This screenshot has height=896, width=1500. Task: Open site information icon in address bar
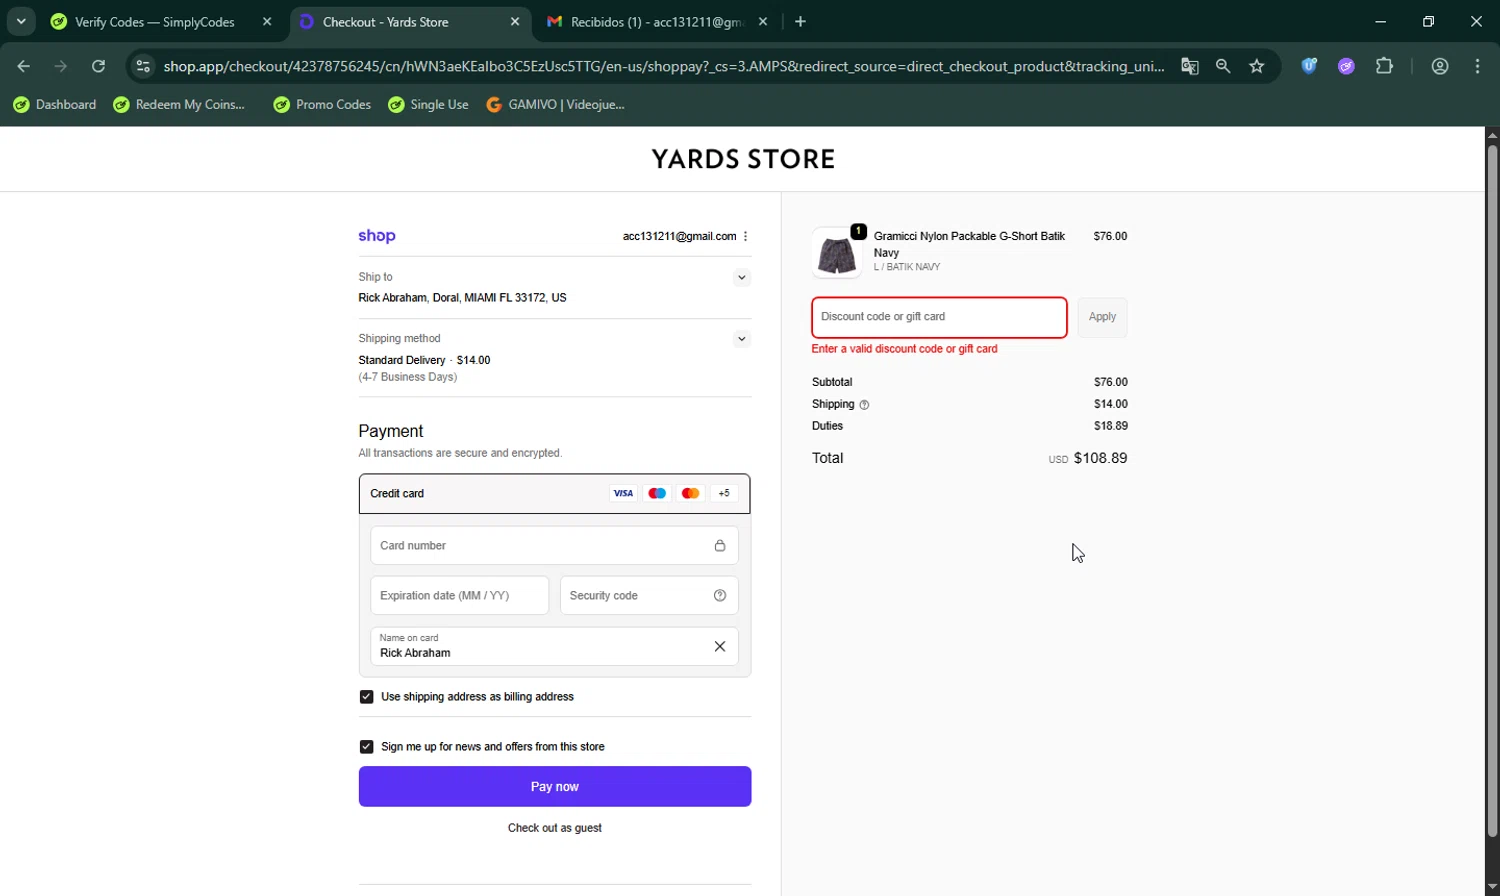pyautogui.click(x=143, y=66)
